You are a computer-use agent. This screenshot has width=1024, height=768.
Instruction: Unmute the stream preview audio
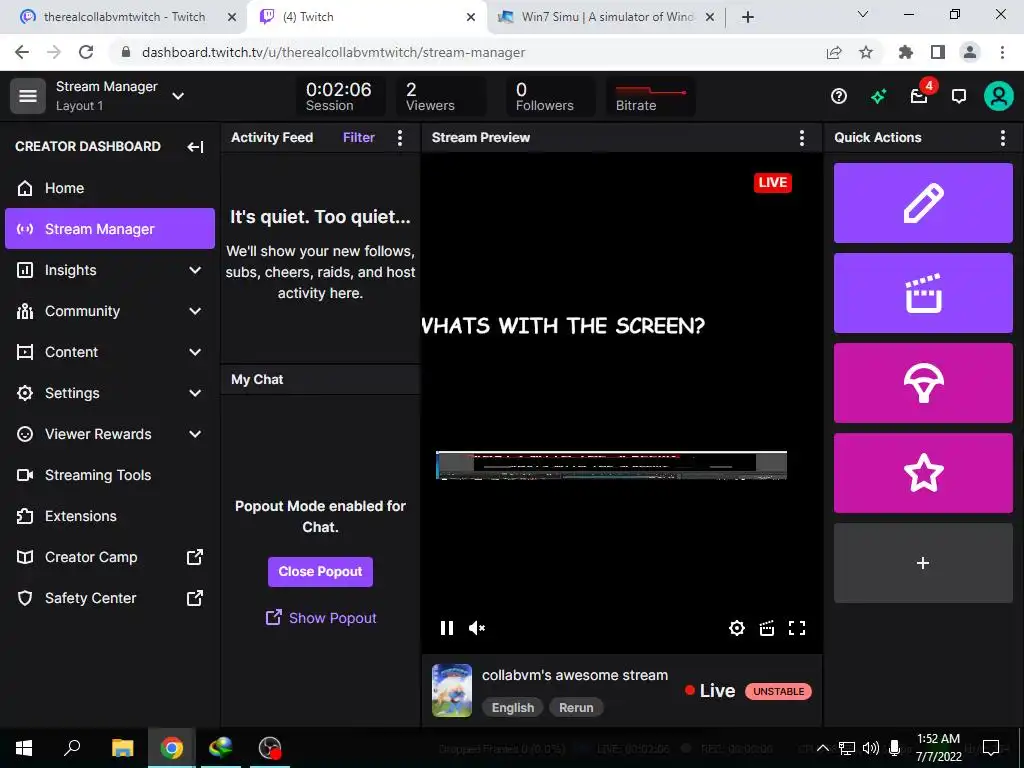pyautogui.click(x=477, y=628)
